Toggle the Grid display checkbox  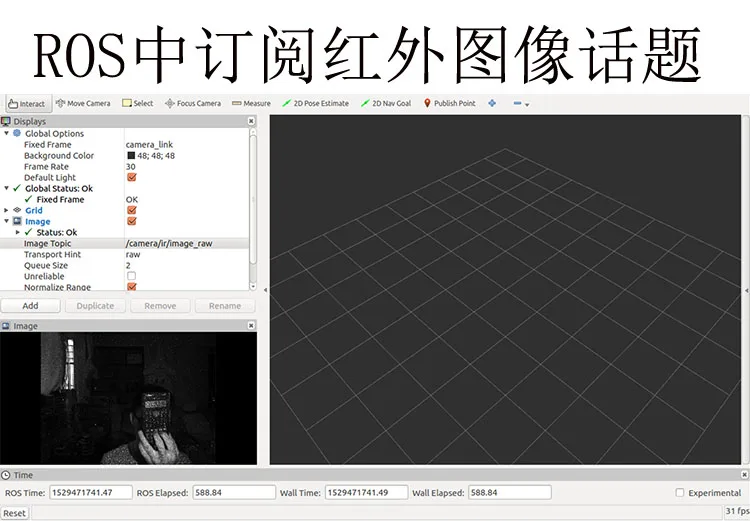tap(132, 211)
